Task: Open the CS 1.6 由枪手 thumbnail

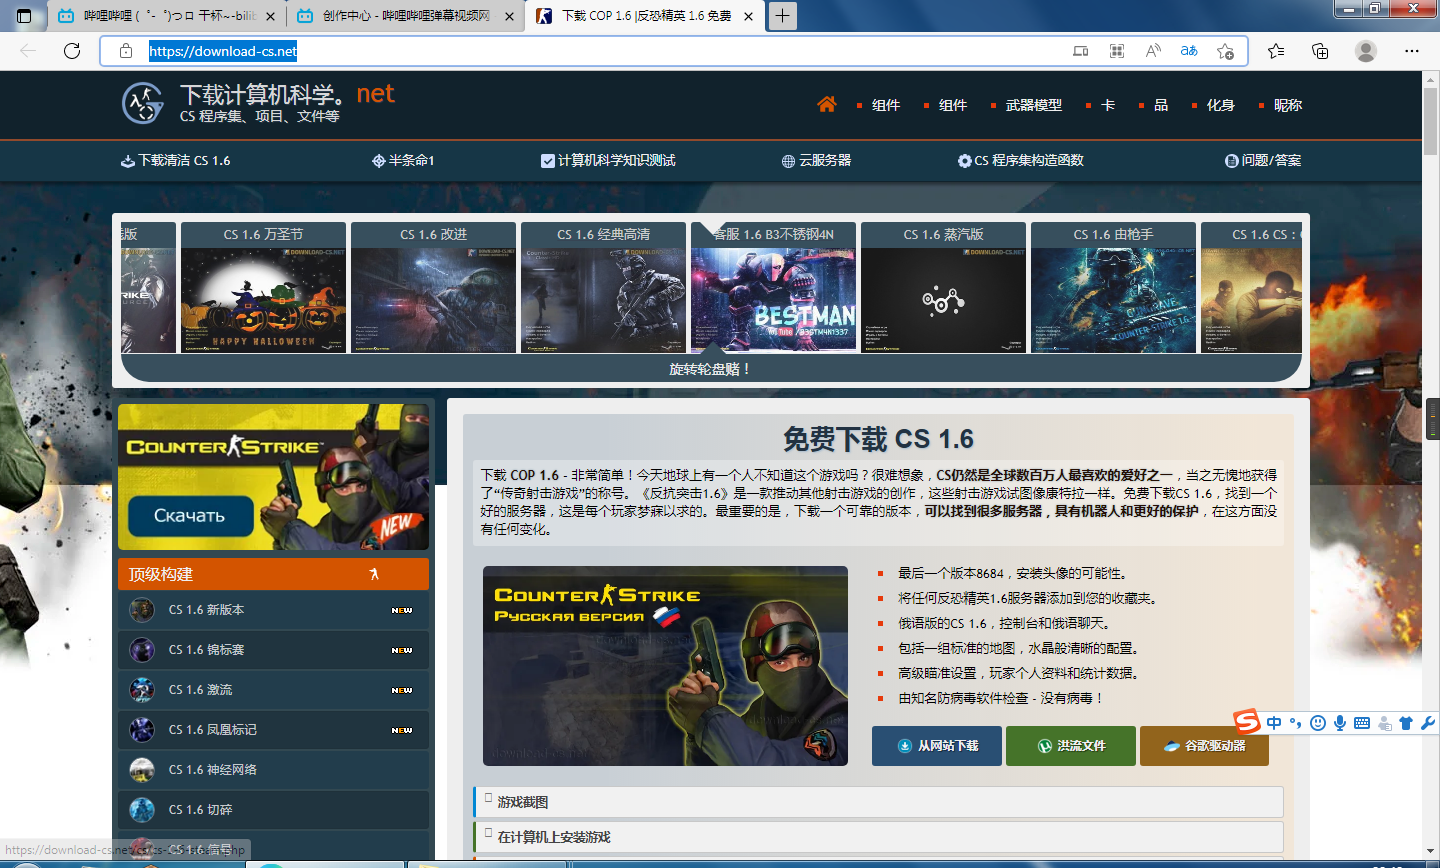Action: click(x=1113, y=287)
